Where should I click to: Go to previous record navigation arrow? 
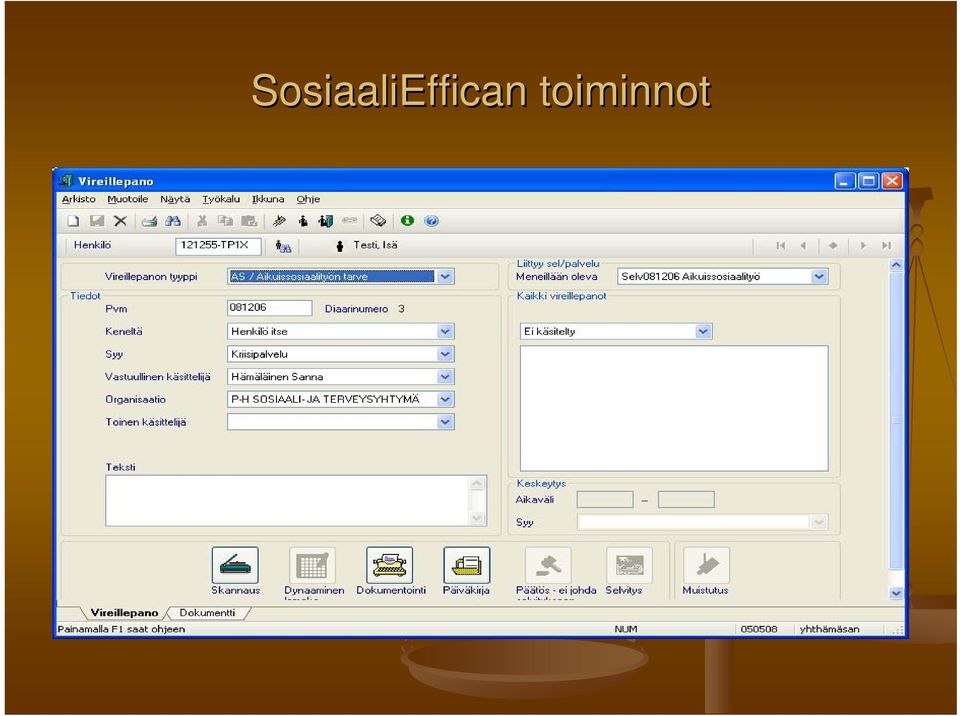click(x=803, y=246)
